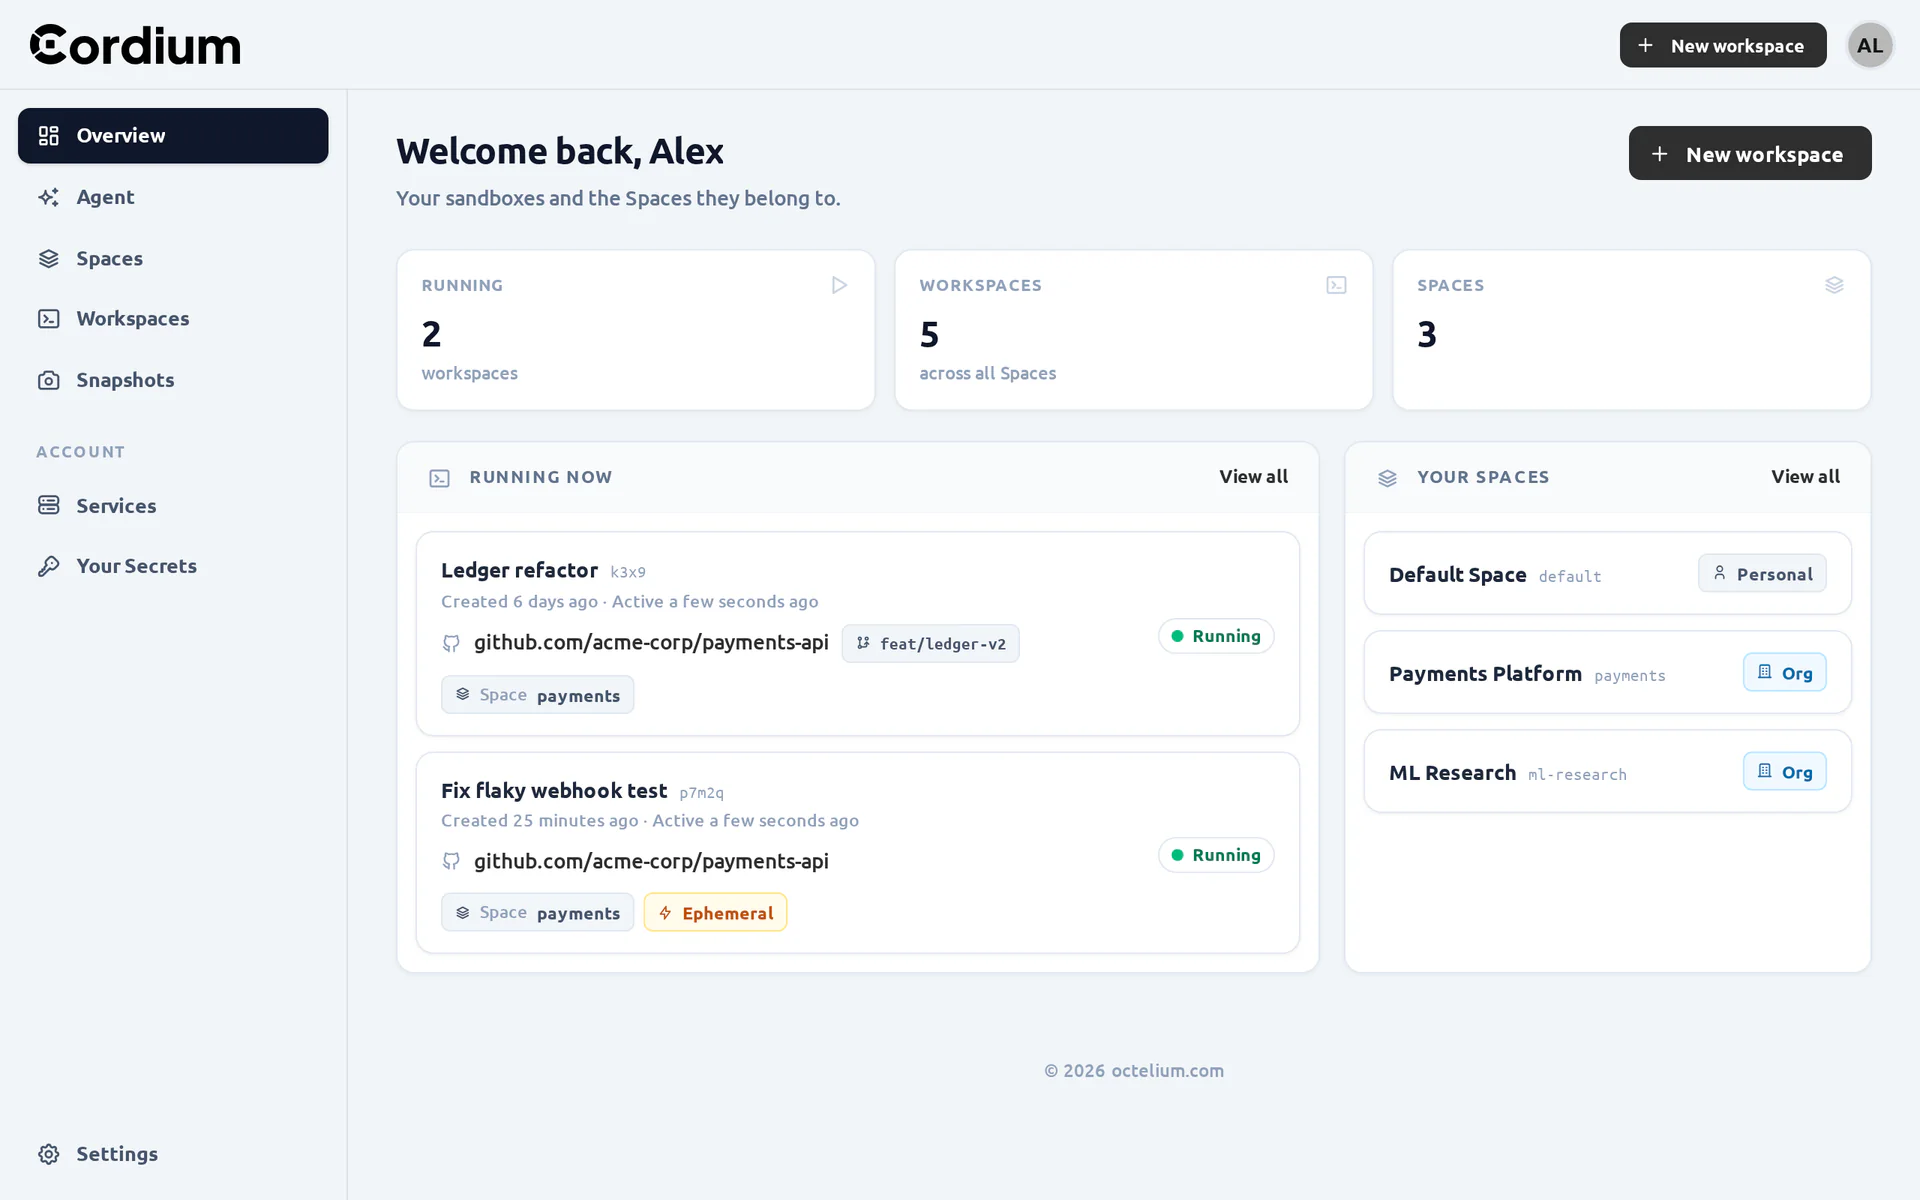Open the Ledger refactor workspace
Screen dimensions: 1920x1200
[858, 634]
